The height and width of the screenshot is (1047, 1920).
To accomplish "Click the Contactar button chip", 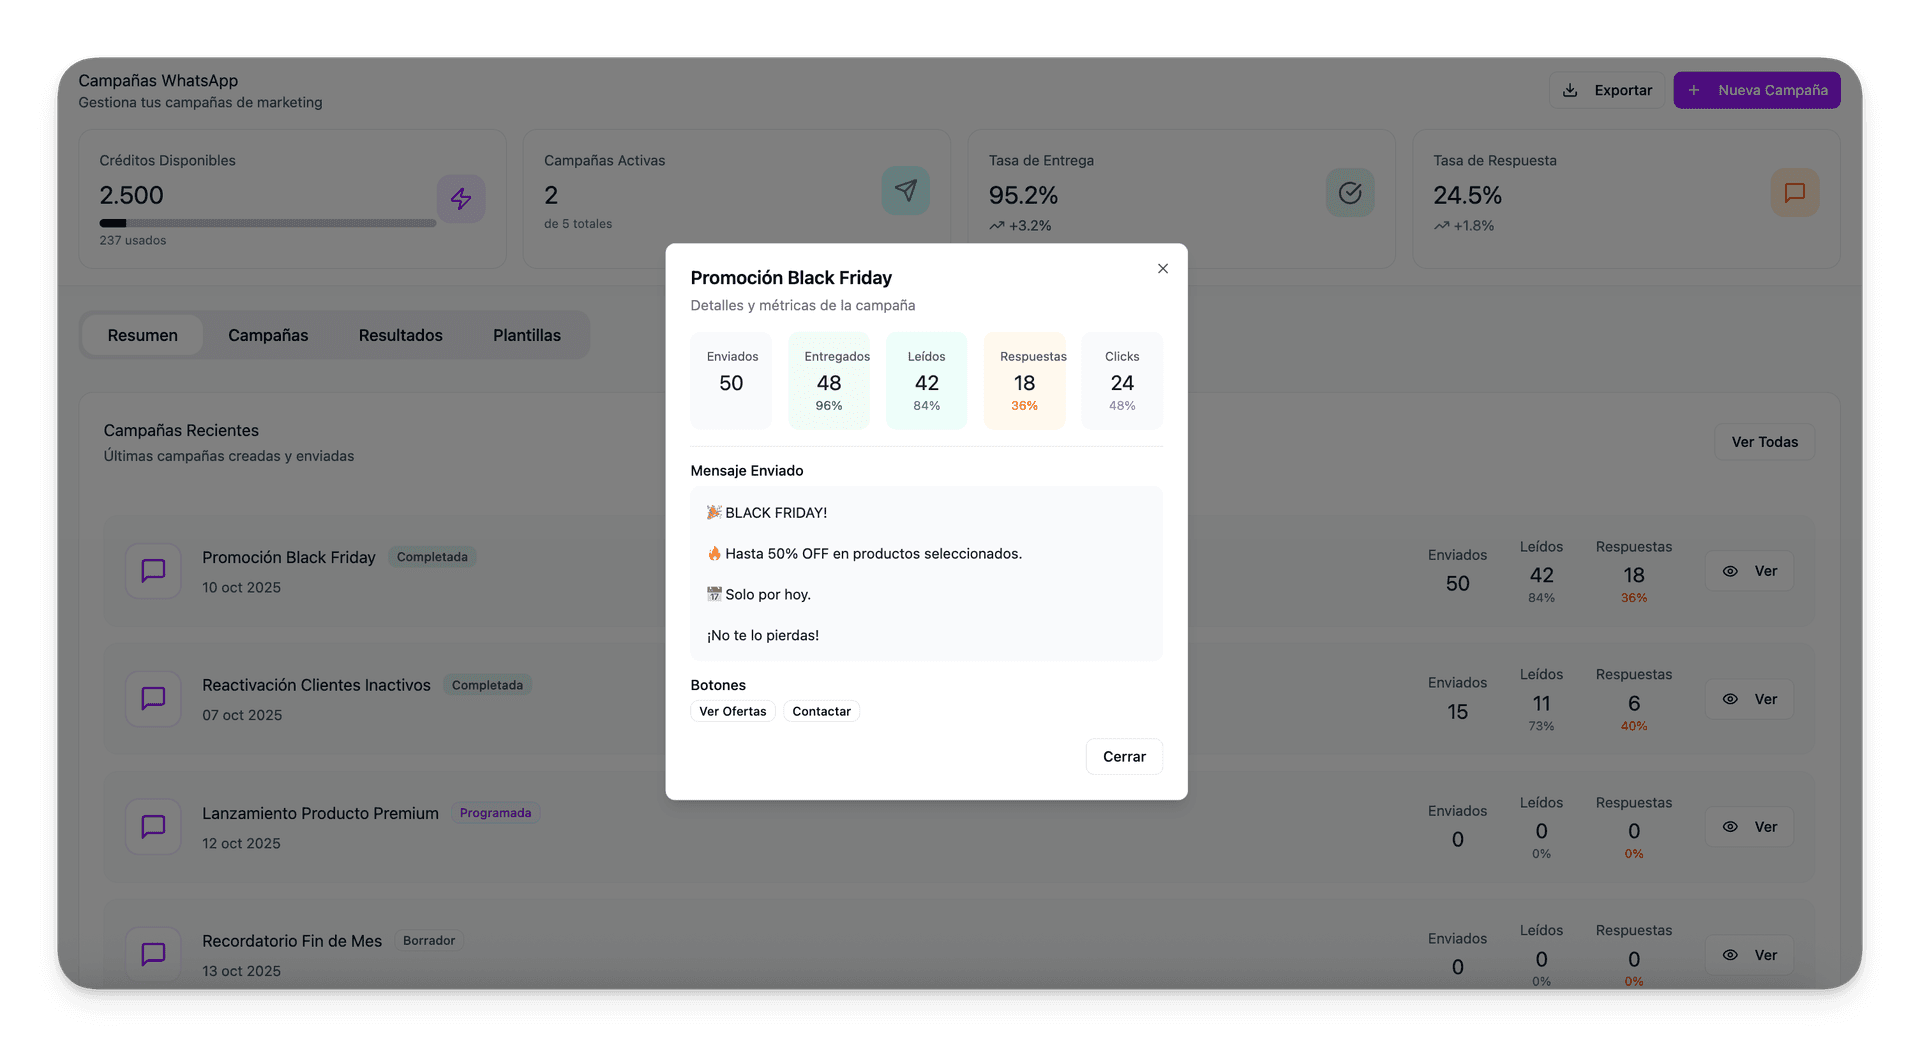I will [x=821, y=712].
